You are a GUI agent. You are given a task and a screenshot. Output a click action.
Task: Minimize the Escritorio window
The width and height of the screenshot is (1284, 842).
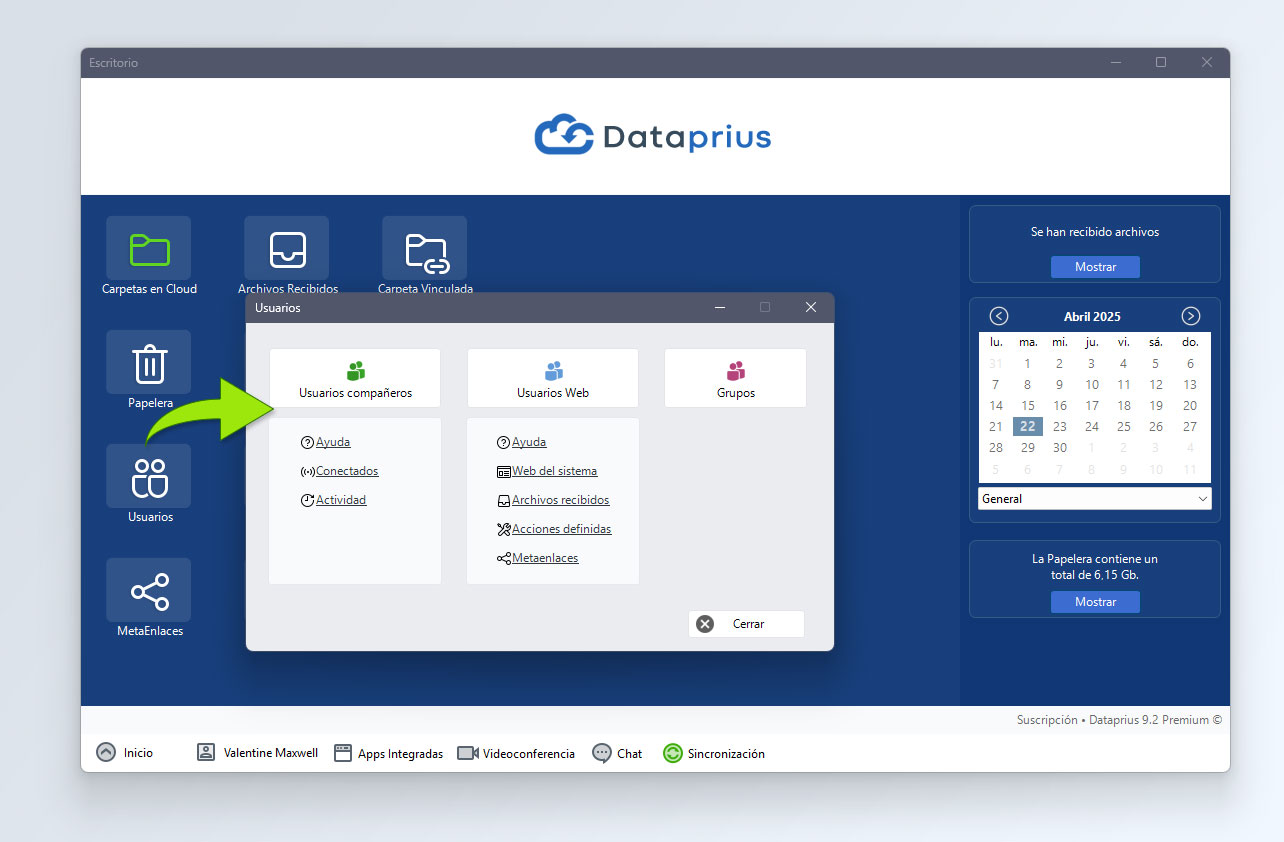[1116, 62]
